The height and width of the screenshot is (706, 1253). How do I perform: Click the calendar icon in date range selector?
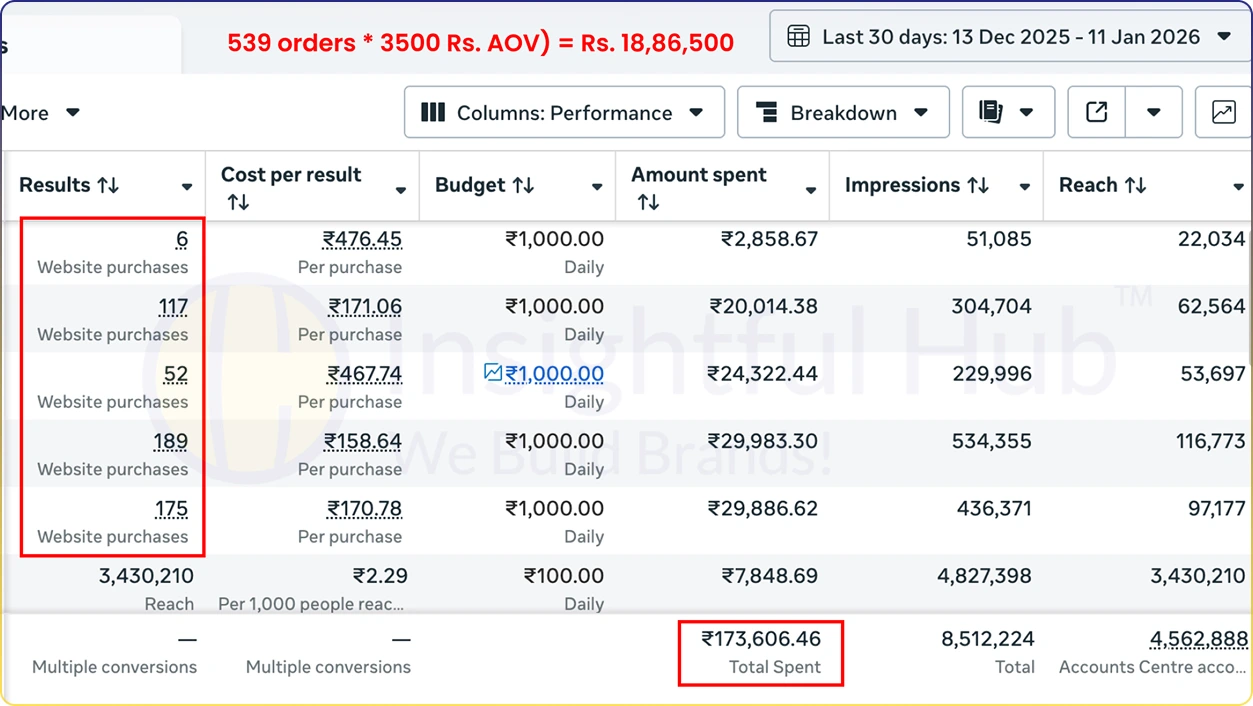coord(798,35)
